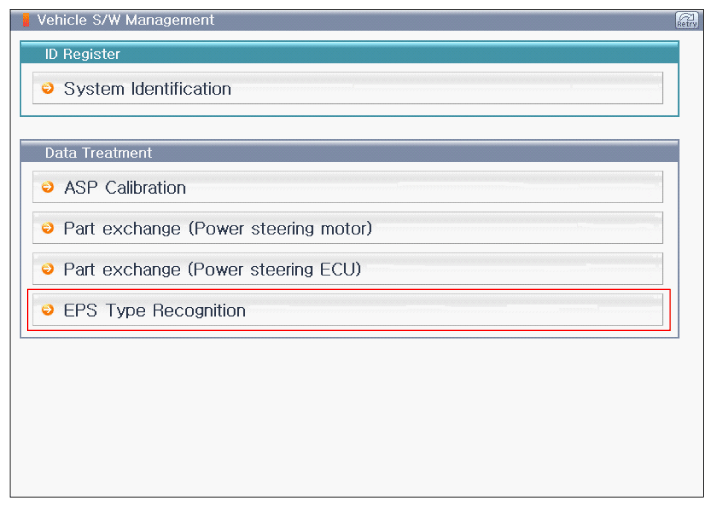Select ASP Calibration

(347, 187)
